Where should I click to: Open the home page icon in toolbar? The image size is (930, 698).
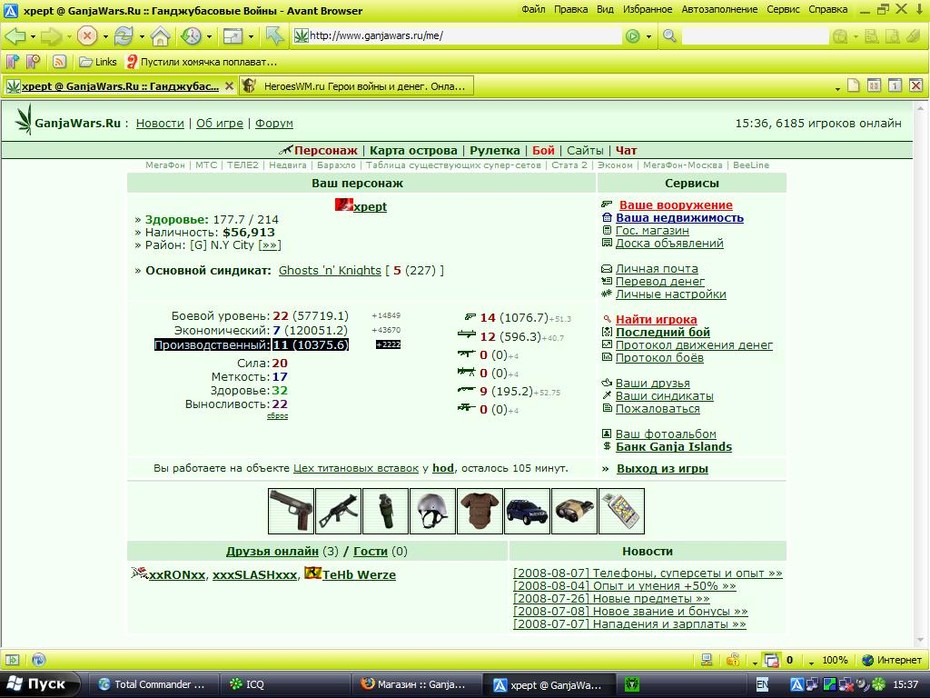160,36
